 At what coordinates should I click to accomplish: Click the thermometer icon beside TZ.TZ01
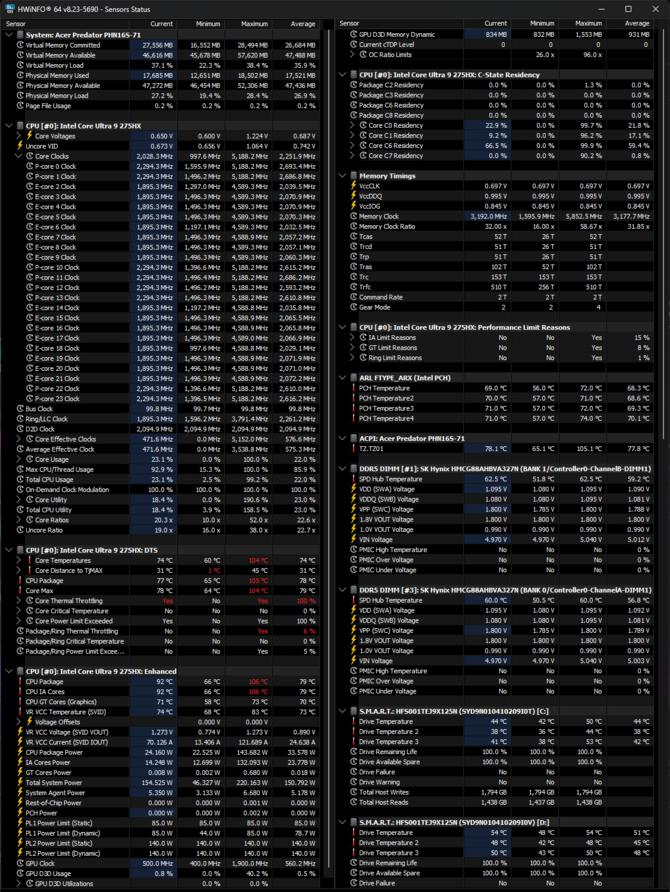[x=353, y=449]
